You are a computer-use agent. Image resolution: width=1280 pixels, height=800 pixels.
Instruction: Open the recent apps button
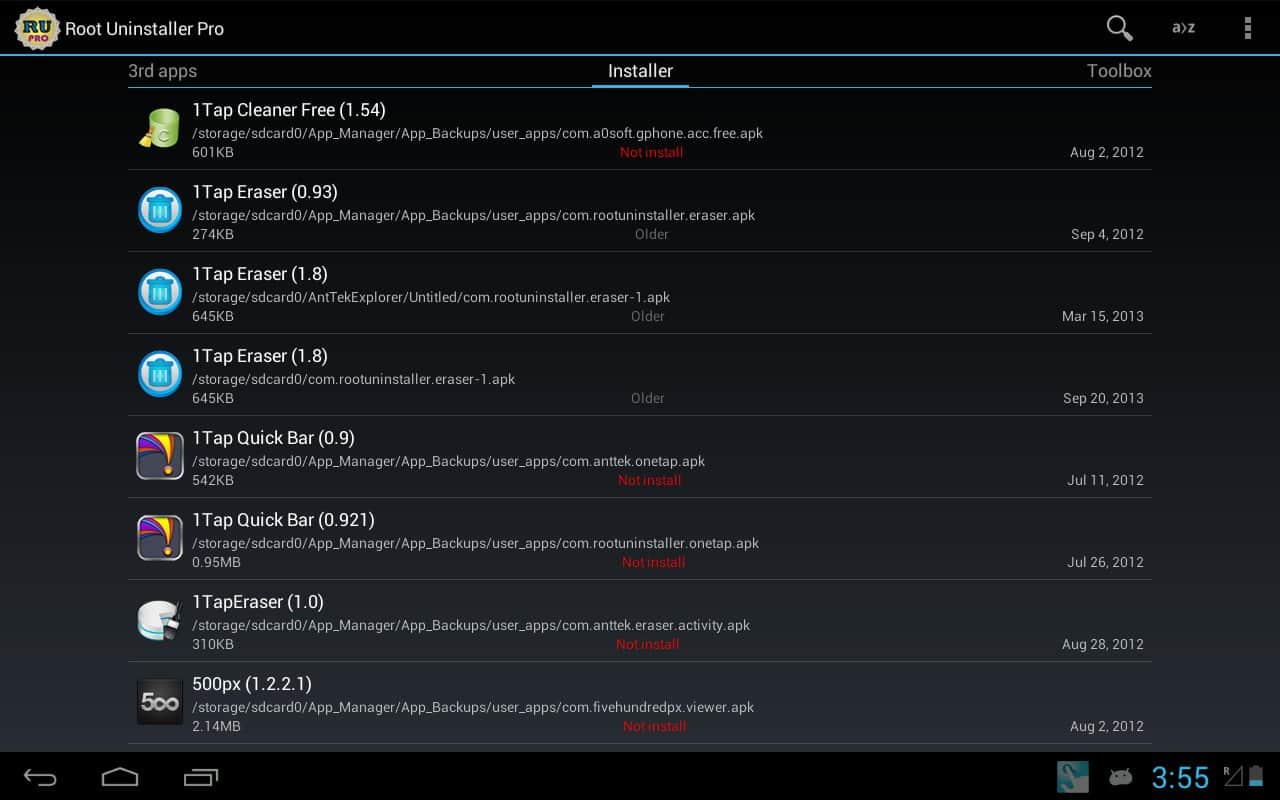click(x=201, y=777)
